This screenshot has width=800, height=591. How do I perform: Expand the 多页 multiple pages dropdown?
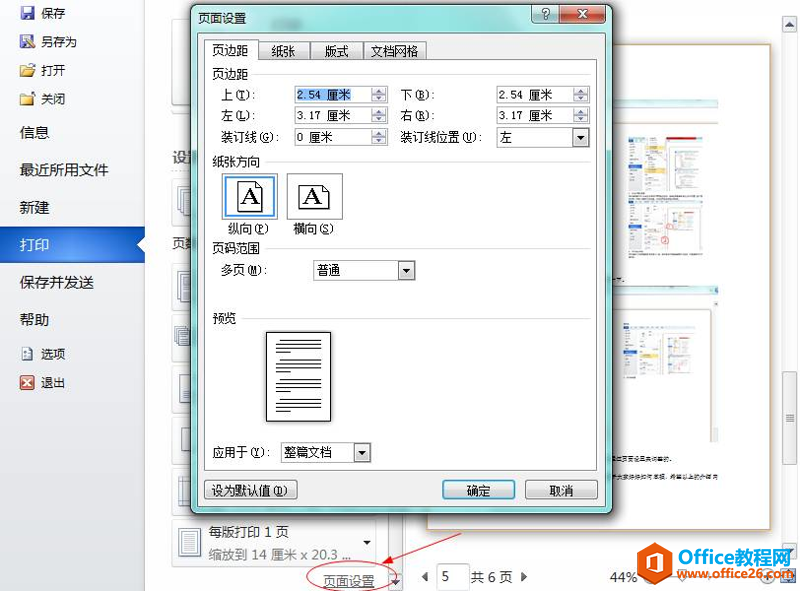(x=405, y=270)
